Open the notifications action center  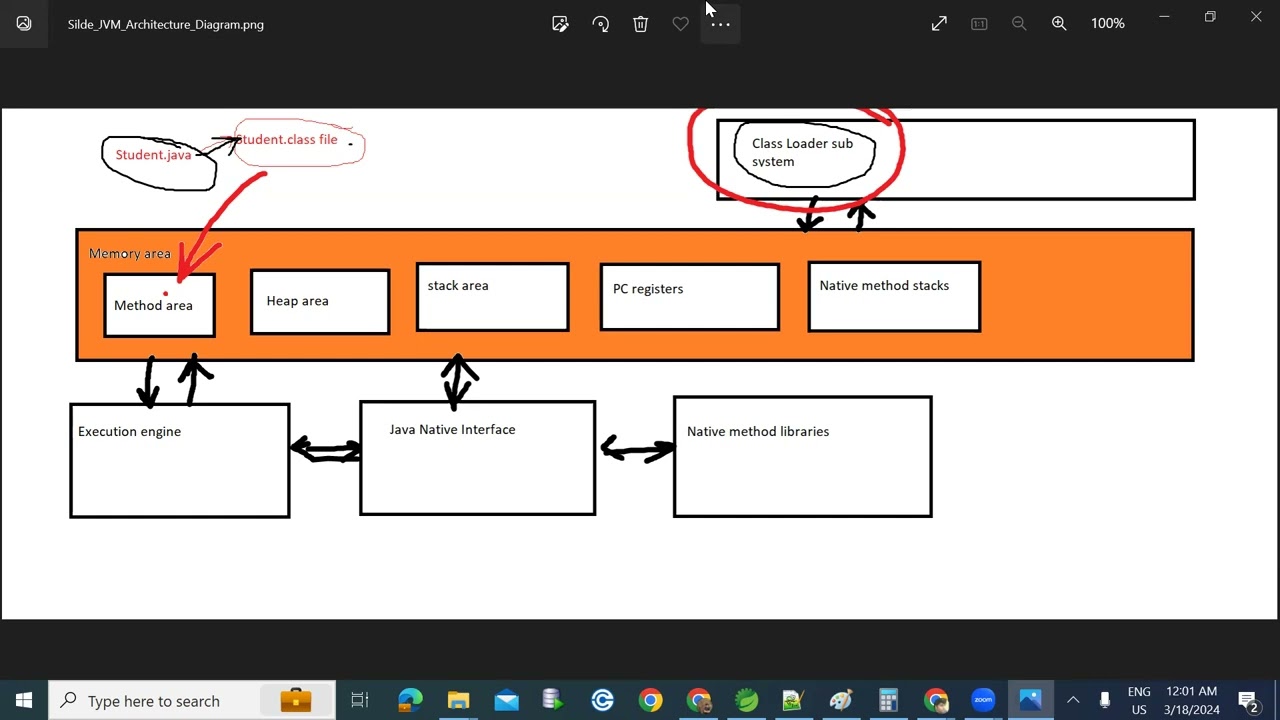(1248, 700)
